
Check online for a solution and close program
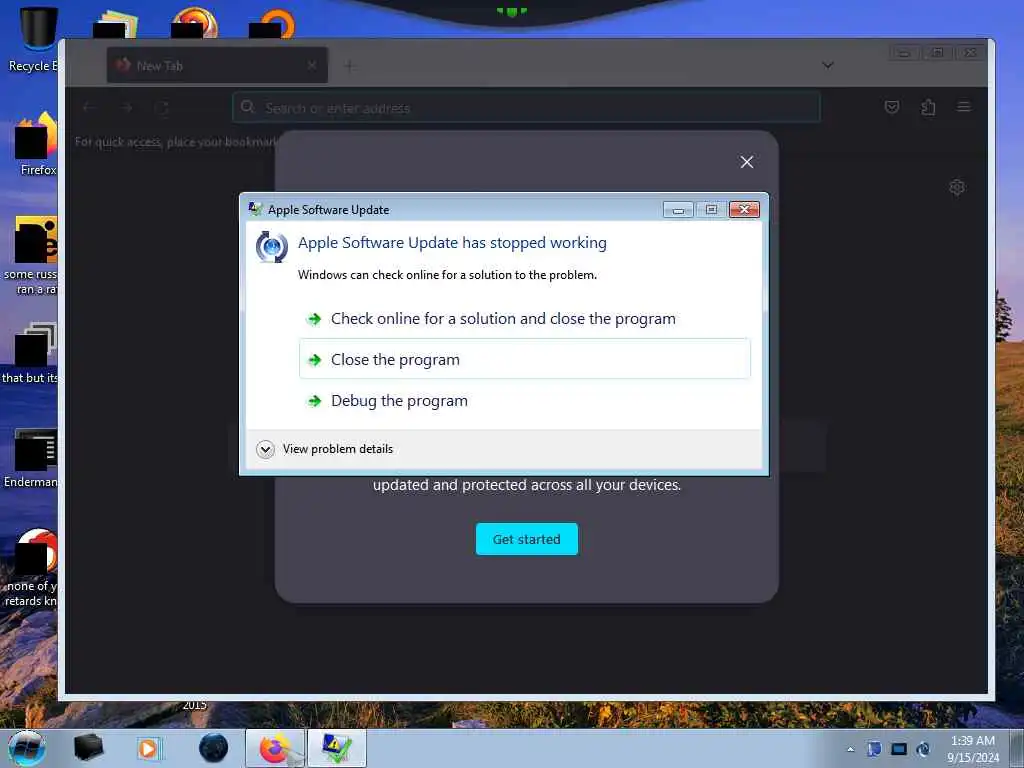524,319
